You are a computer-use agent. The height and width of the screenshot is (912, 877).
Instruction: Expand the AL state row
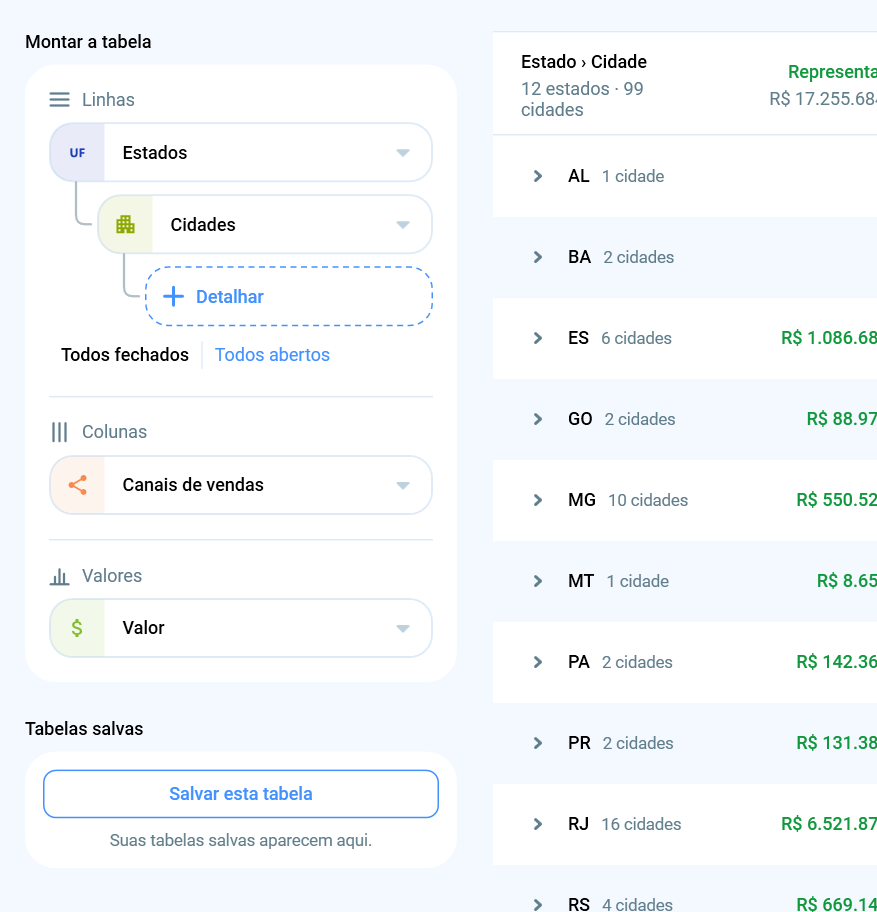tap(538, 176)
